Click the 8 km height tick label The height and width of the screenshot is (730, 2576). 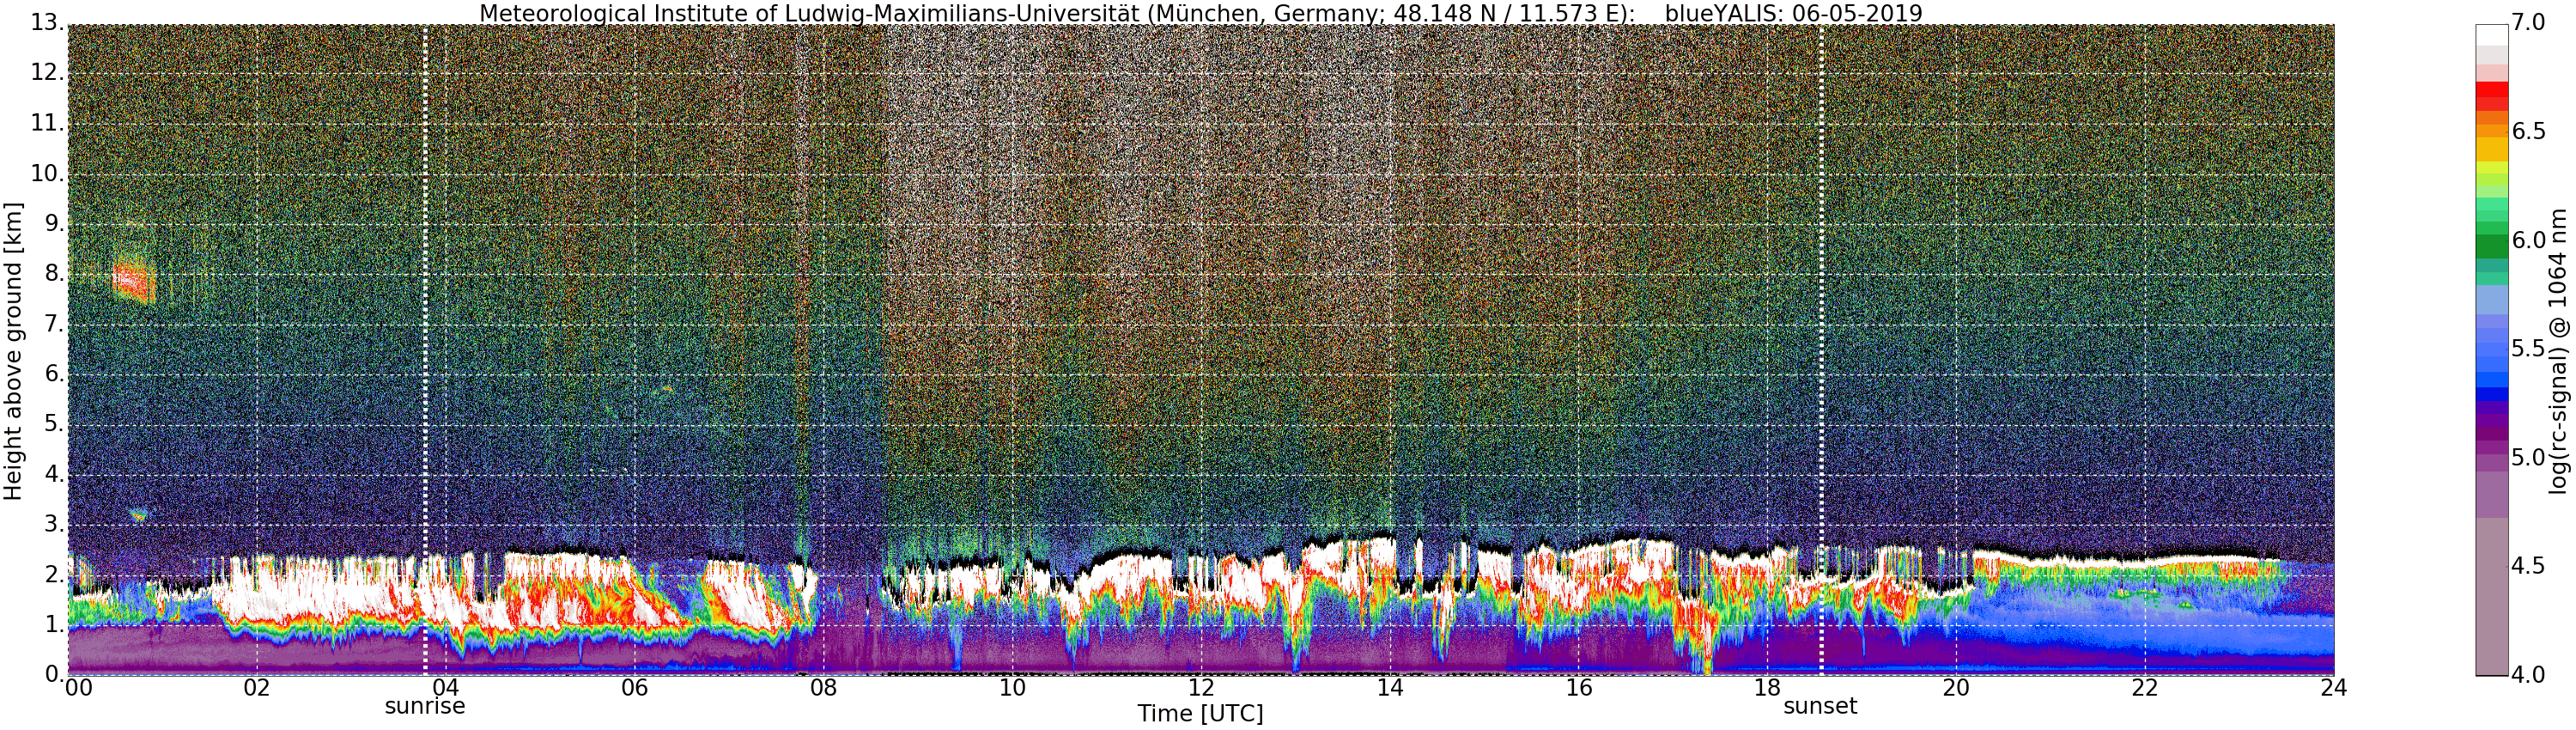pos(54,274)
